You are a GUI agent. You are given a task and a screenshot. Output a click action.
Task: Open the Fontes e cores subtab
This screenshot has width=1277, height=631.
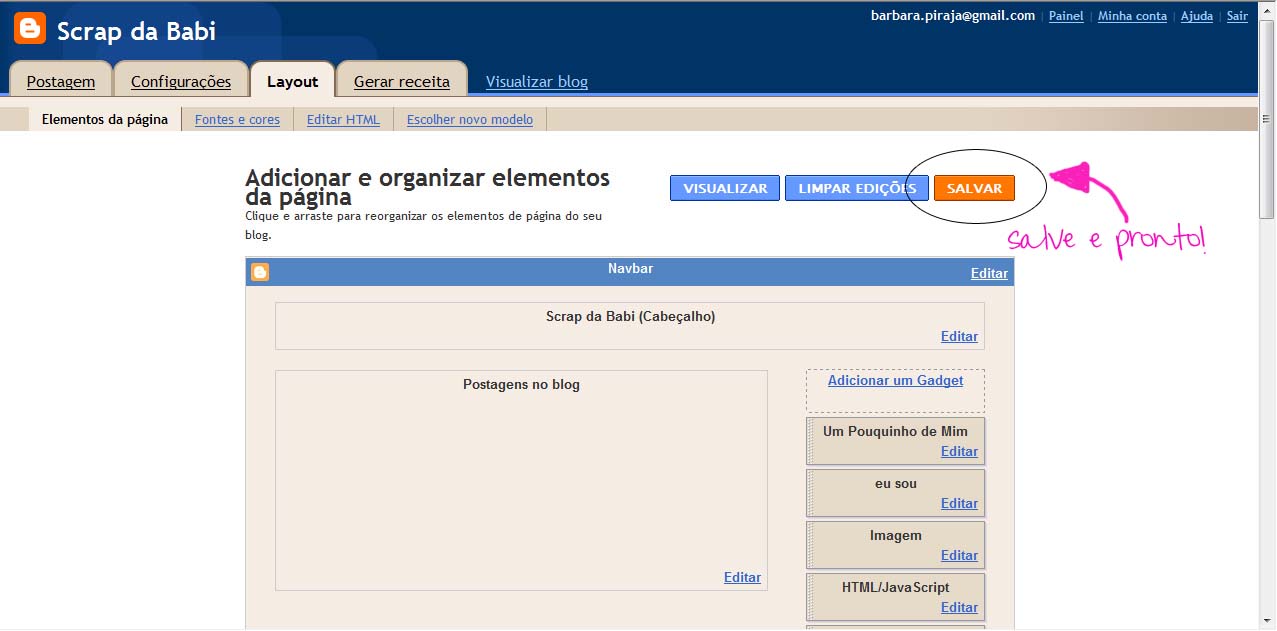tap(237, 119)
